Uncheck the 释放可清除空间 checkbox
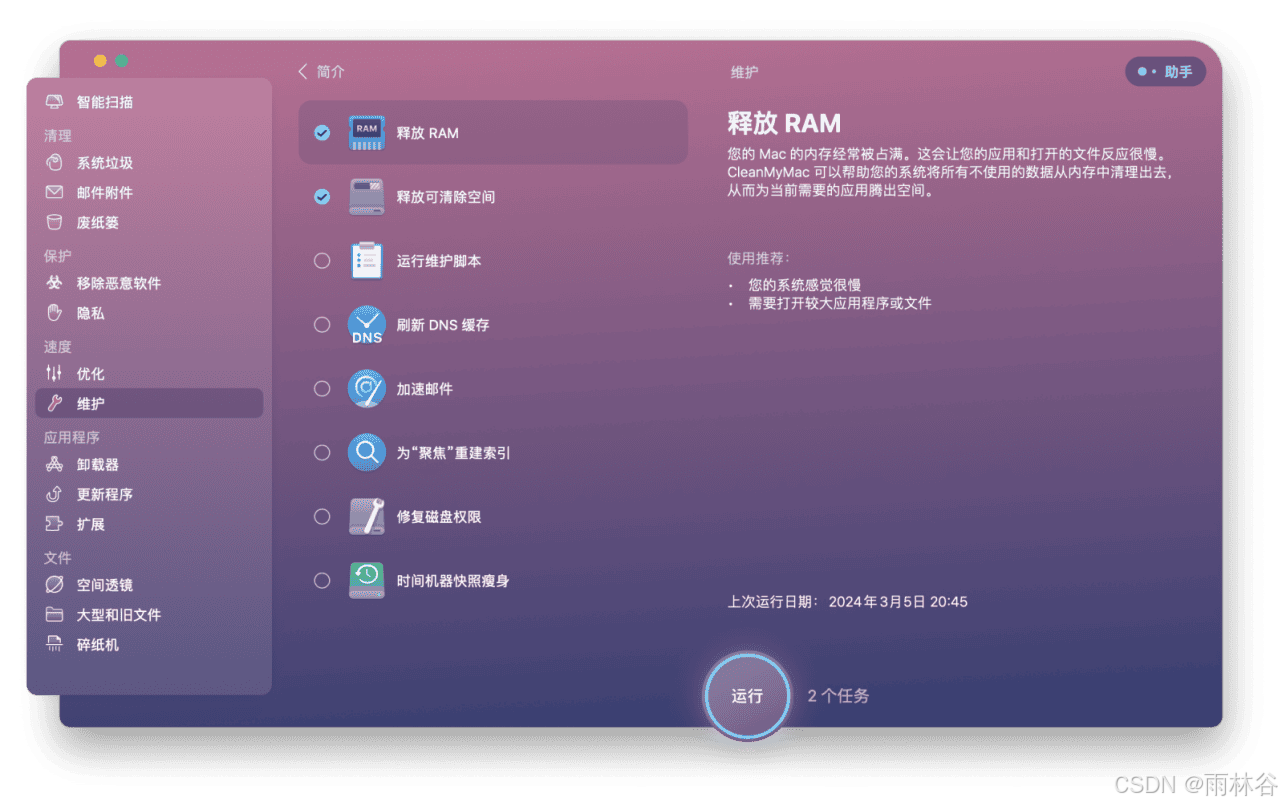 (x=322, y=197)
